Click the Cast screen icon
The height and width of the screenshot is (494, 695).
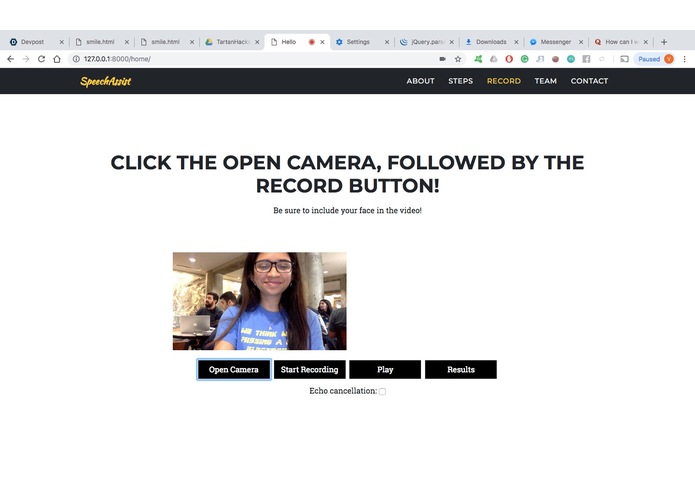pos(625,59)
